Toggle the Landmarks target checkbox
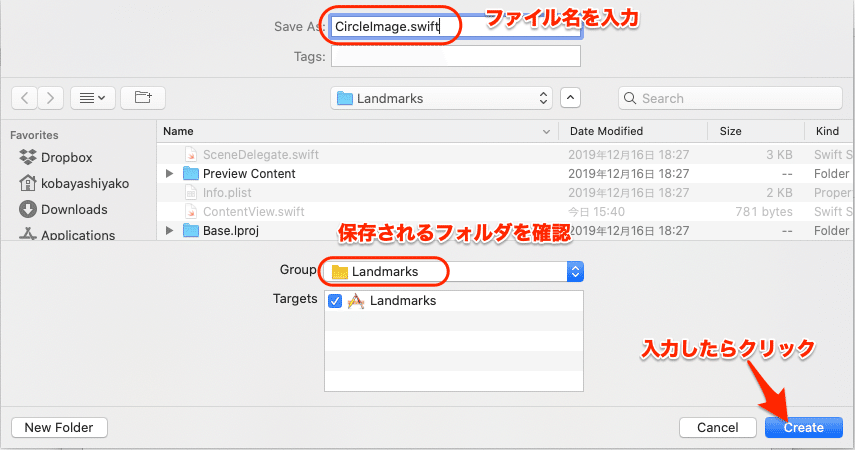Screen dimensions: 855x450 click(335, 301)
